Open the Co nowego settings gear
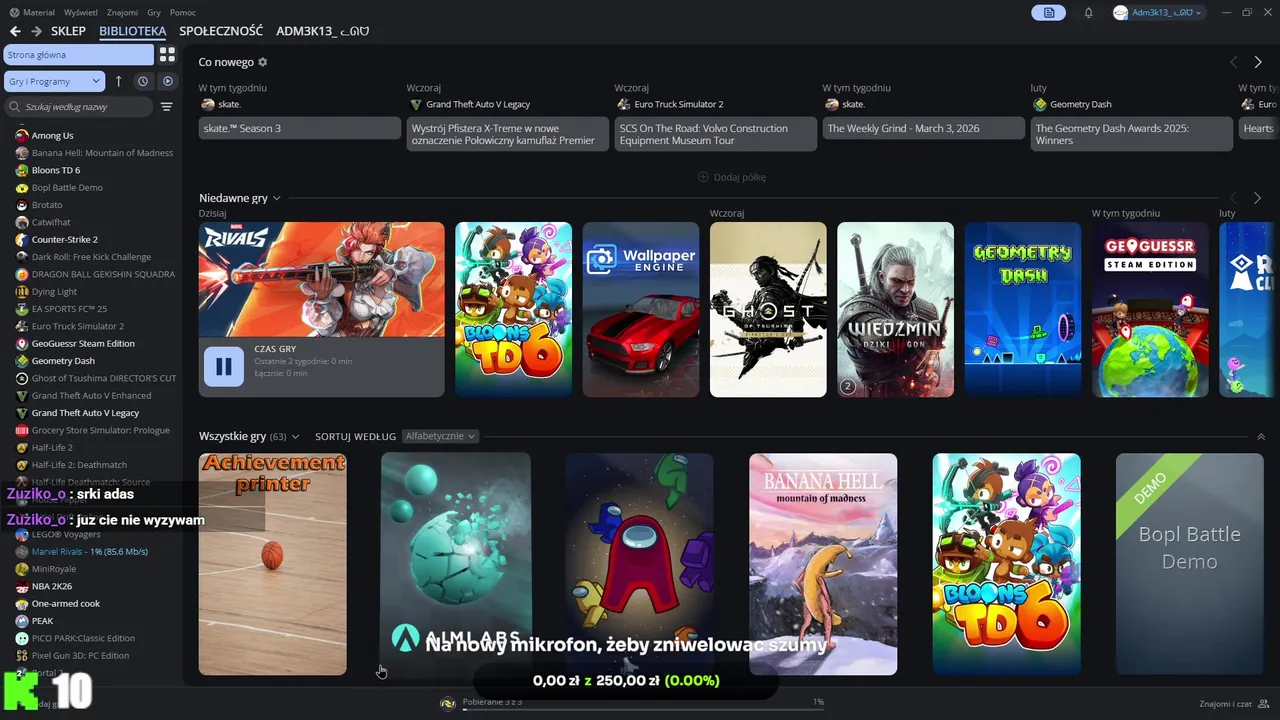Screen dimensions: 1280x720 pos(263,62)
